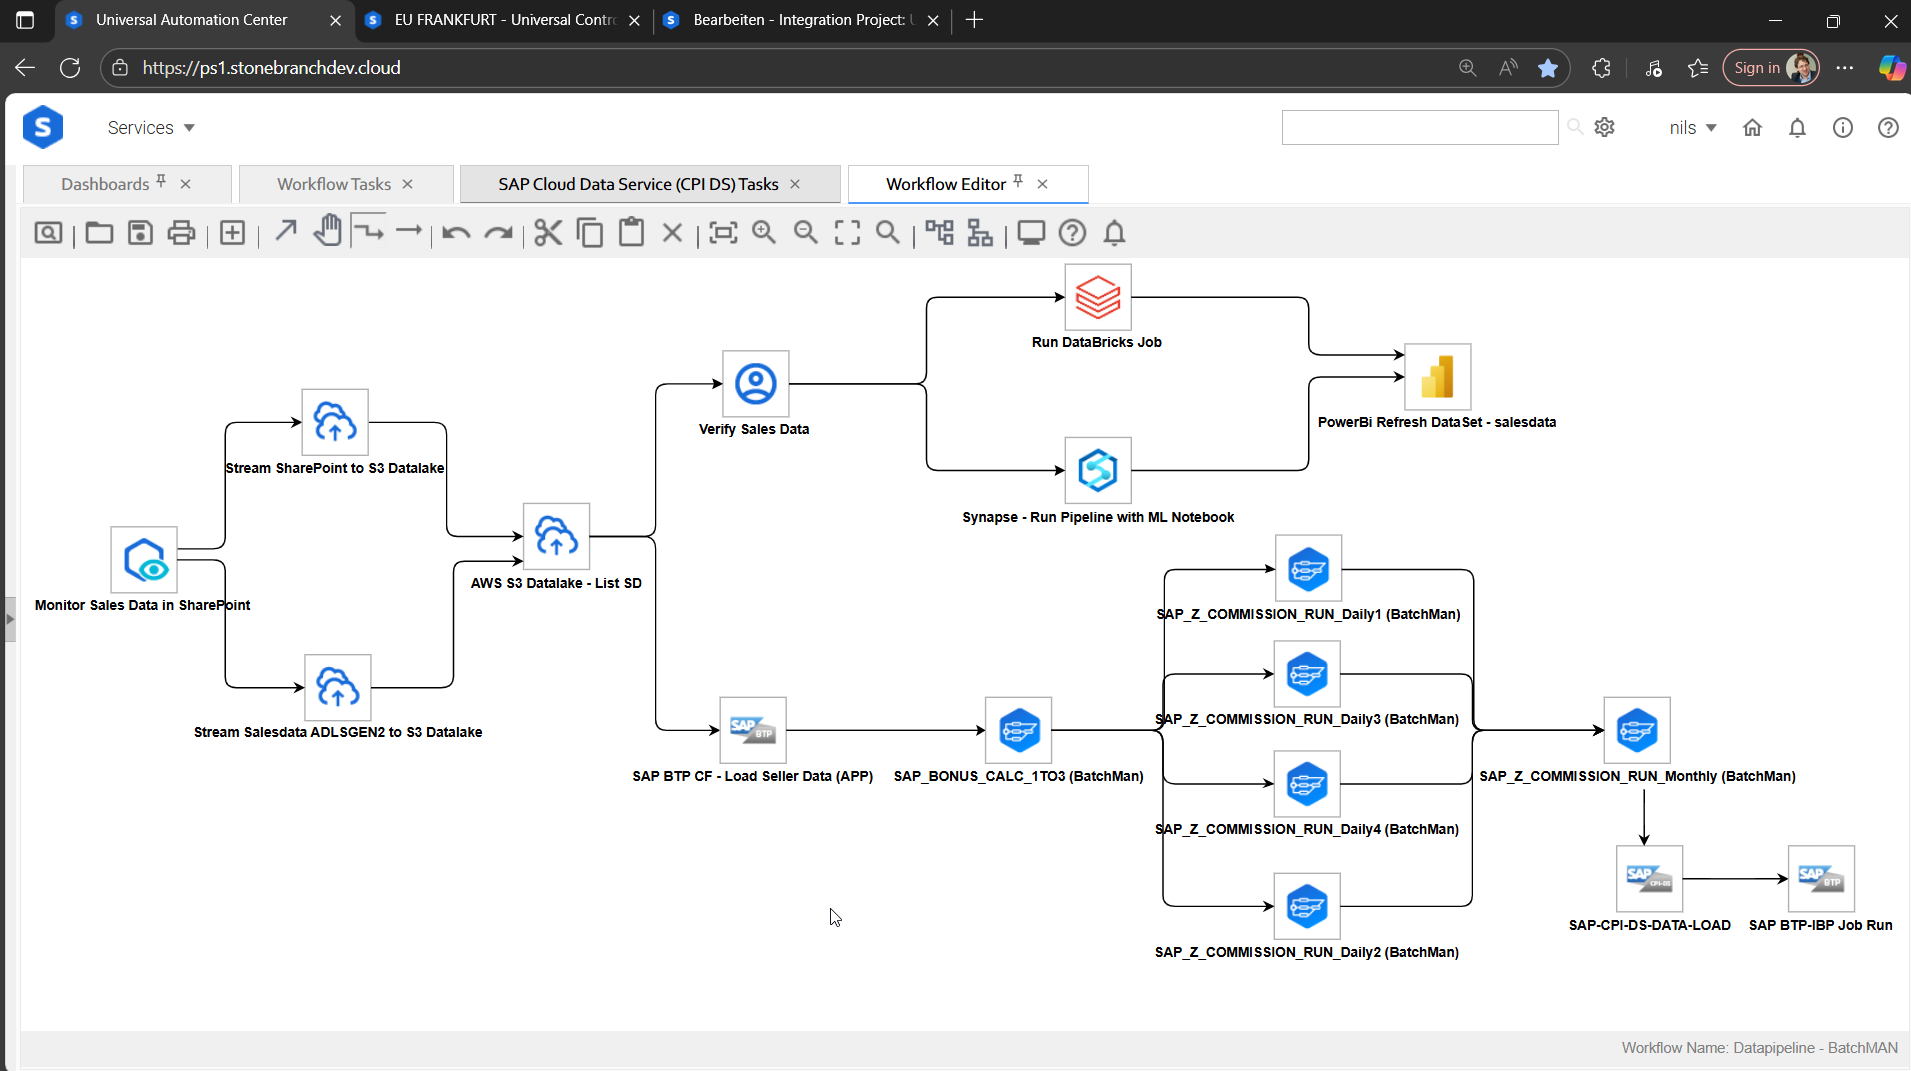Switch to Bearbeiten Integration Project browser tab
1911x1071 pixels.
[x=801, y=20]
